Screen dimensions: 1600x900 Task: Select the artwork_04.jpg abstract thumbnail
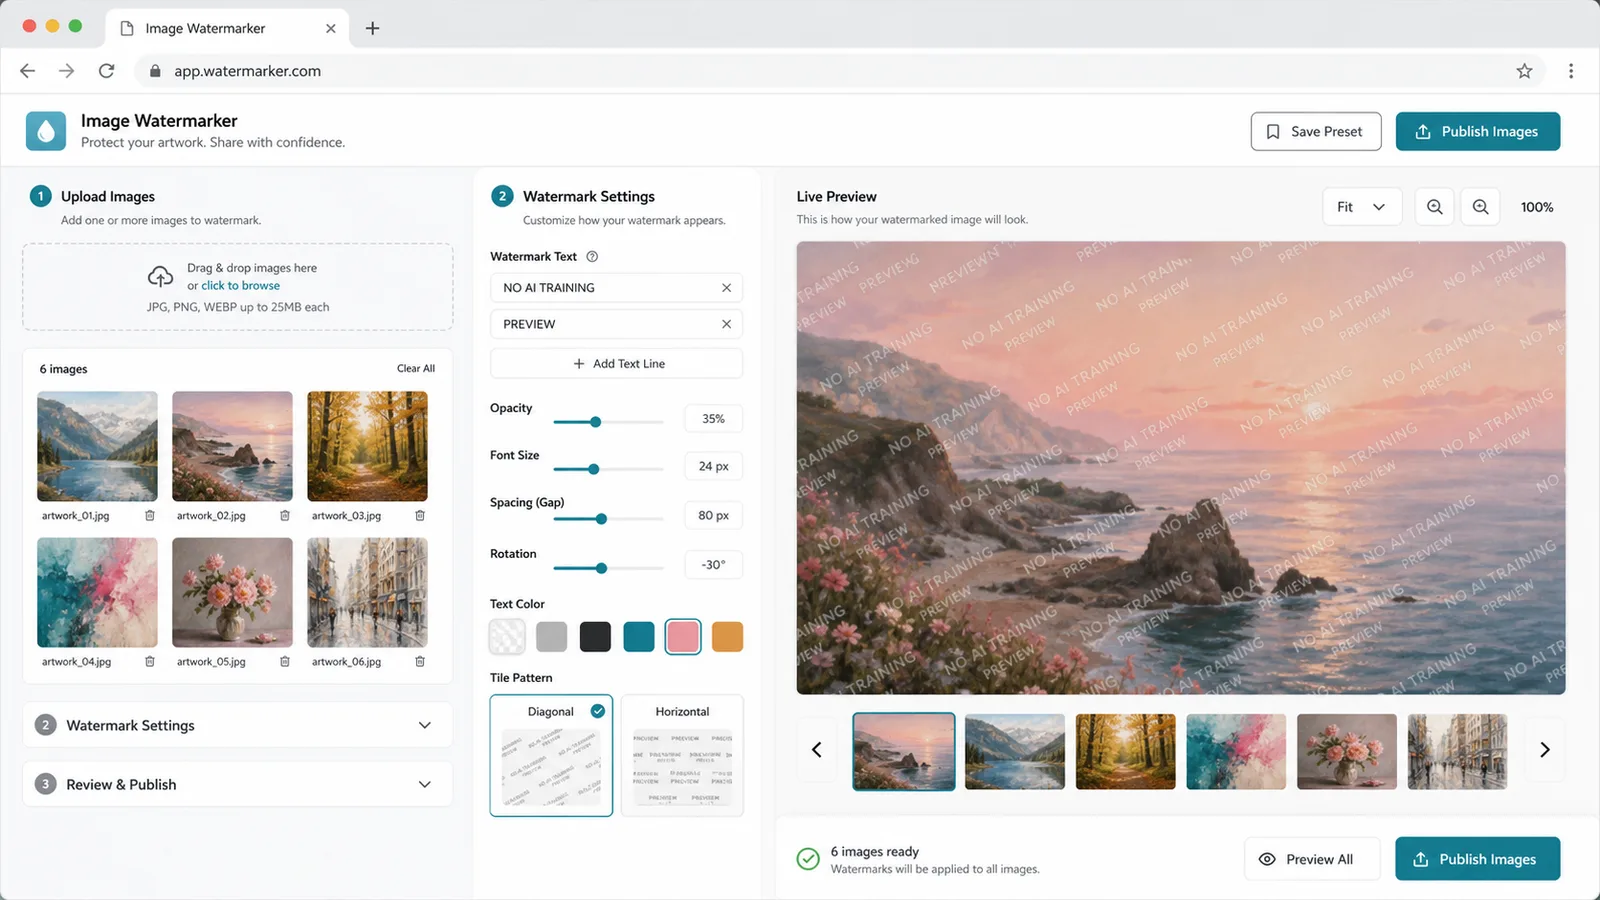(x=97, y=592)
